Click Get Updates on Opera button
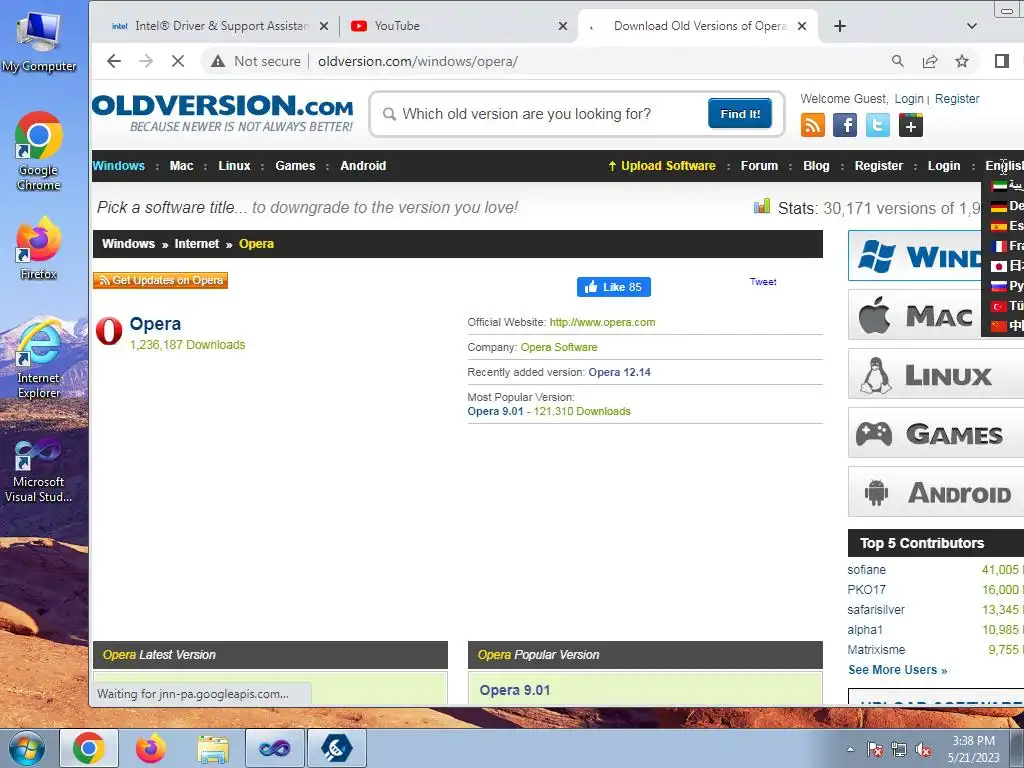Viewport: 1024px width, 768px height. tap(161, 280)
